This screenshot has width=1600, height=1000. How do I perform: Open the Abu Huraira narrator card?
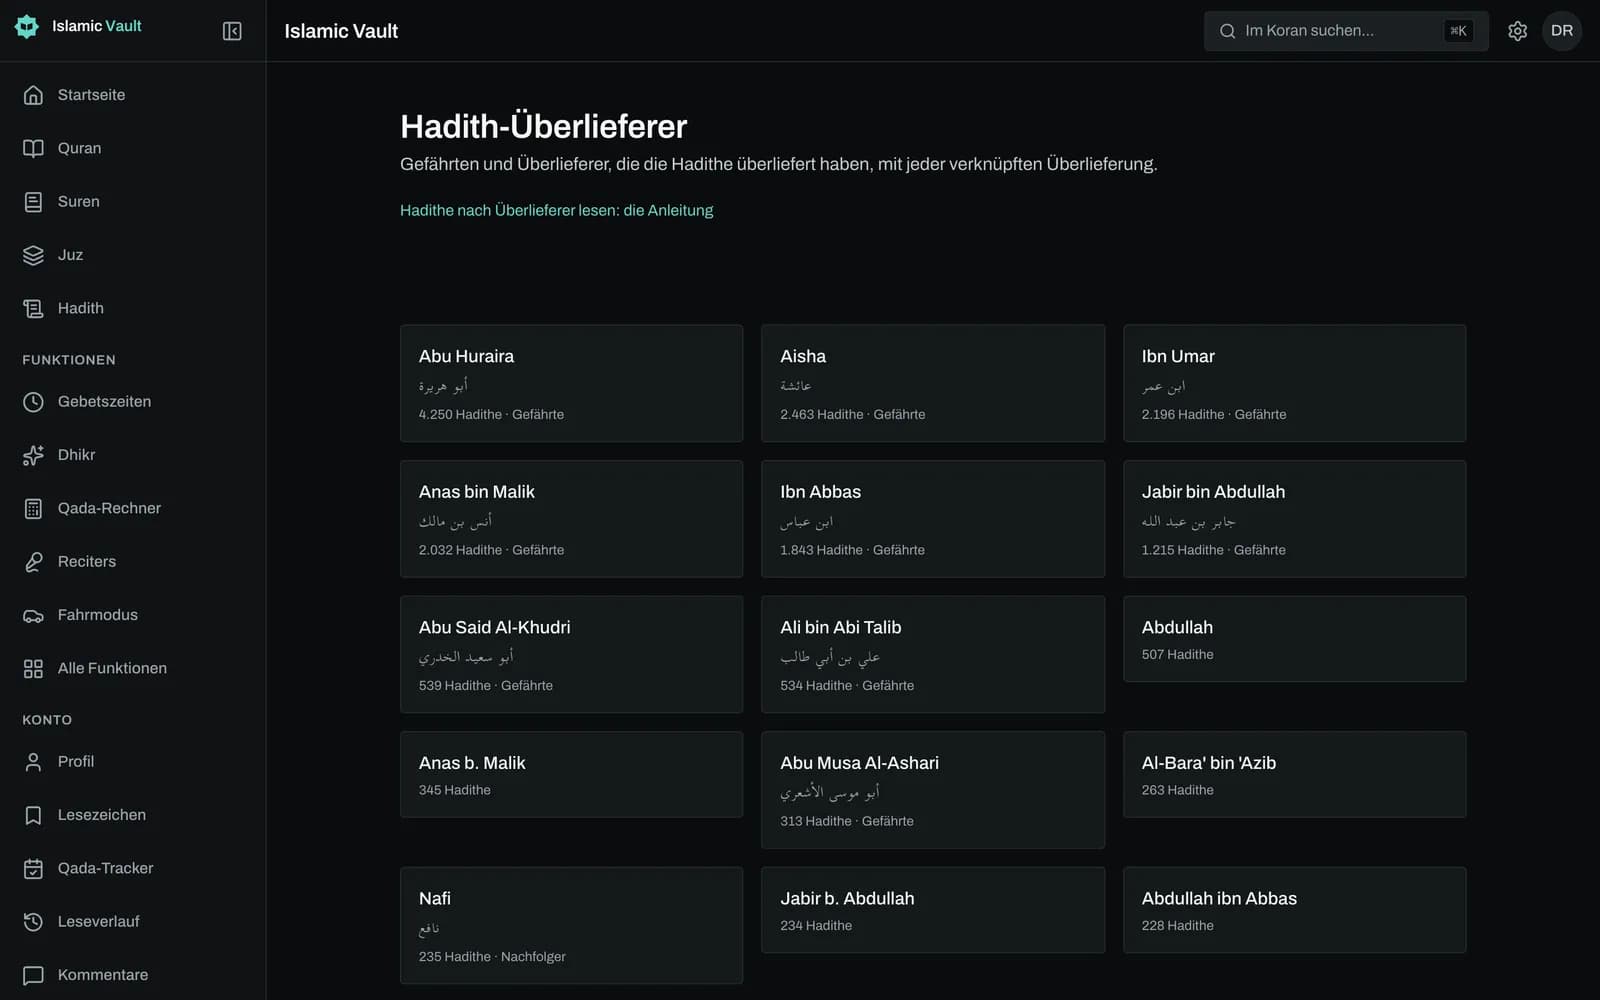coord(571,383)
